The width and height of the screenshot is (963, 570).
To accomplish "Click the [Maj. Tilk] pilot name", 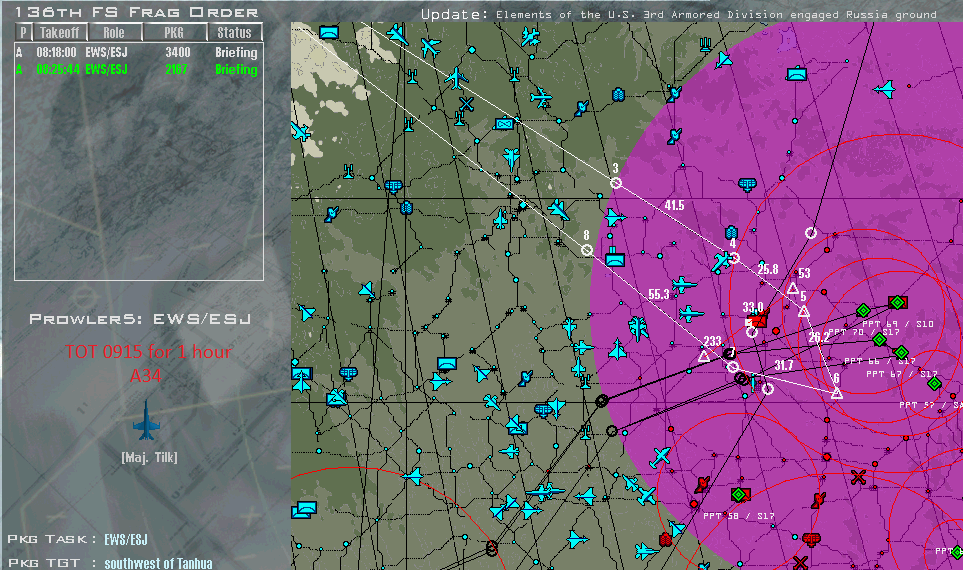I will [149, 457].
